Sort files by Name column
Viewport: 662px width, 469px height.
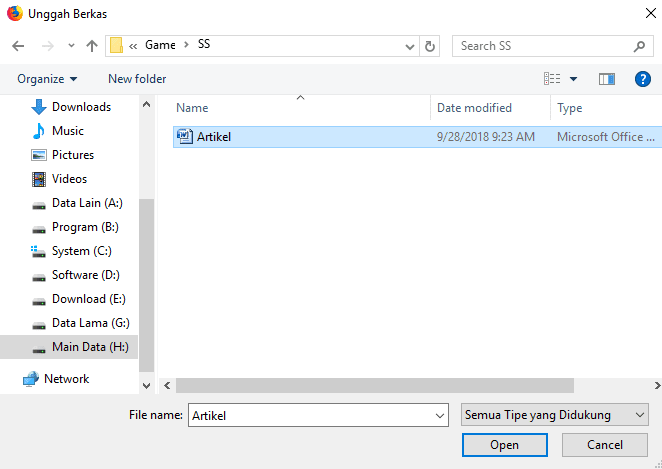pos(192,108)
